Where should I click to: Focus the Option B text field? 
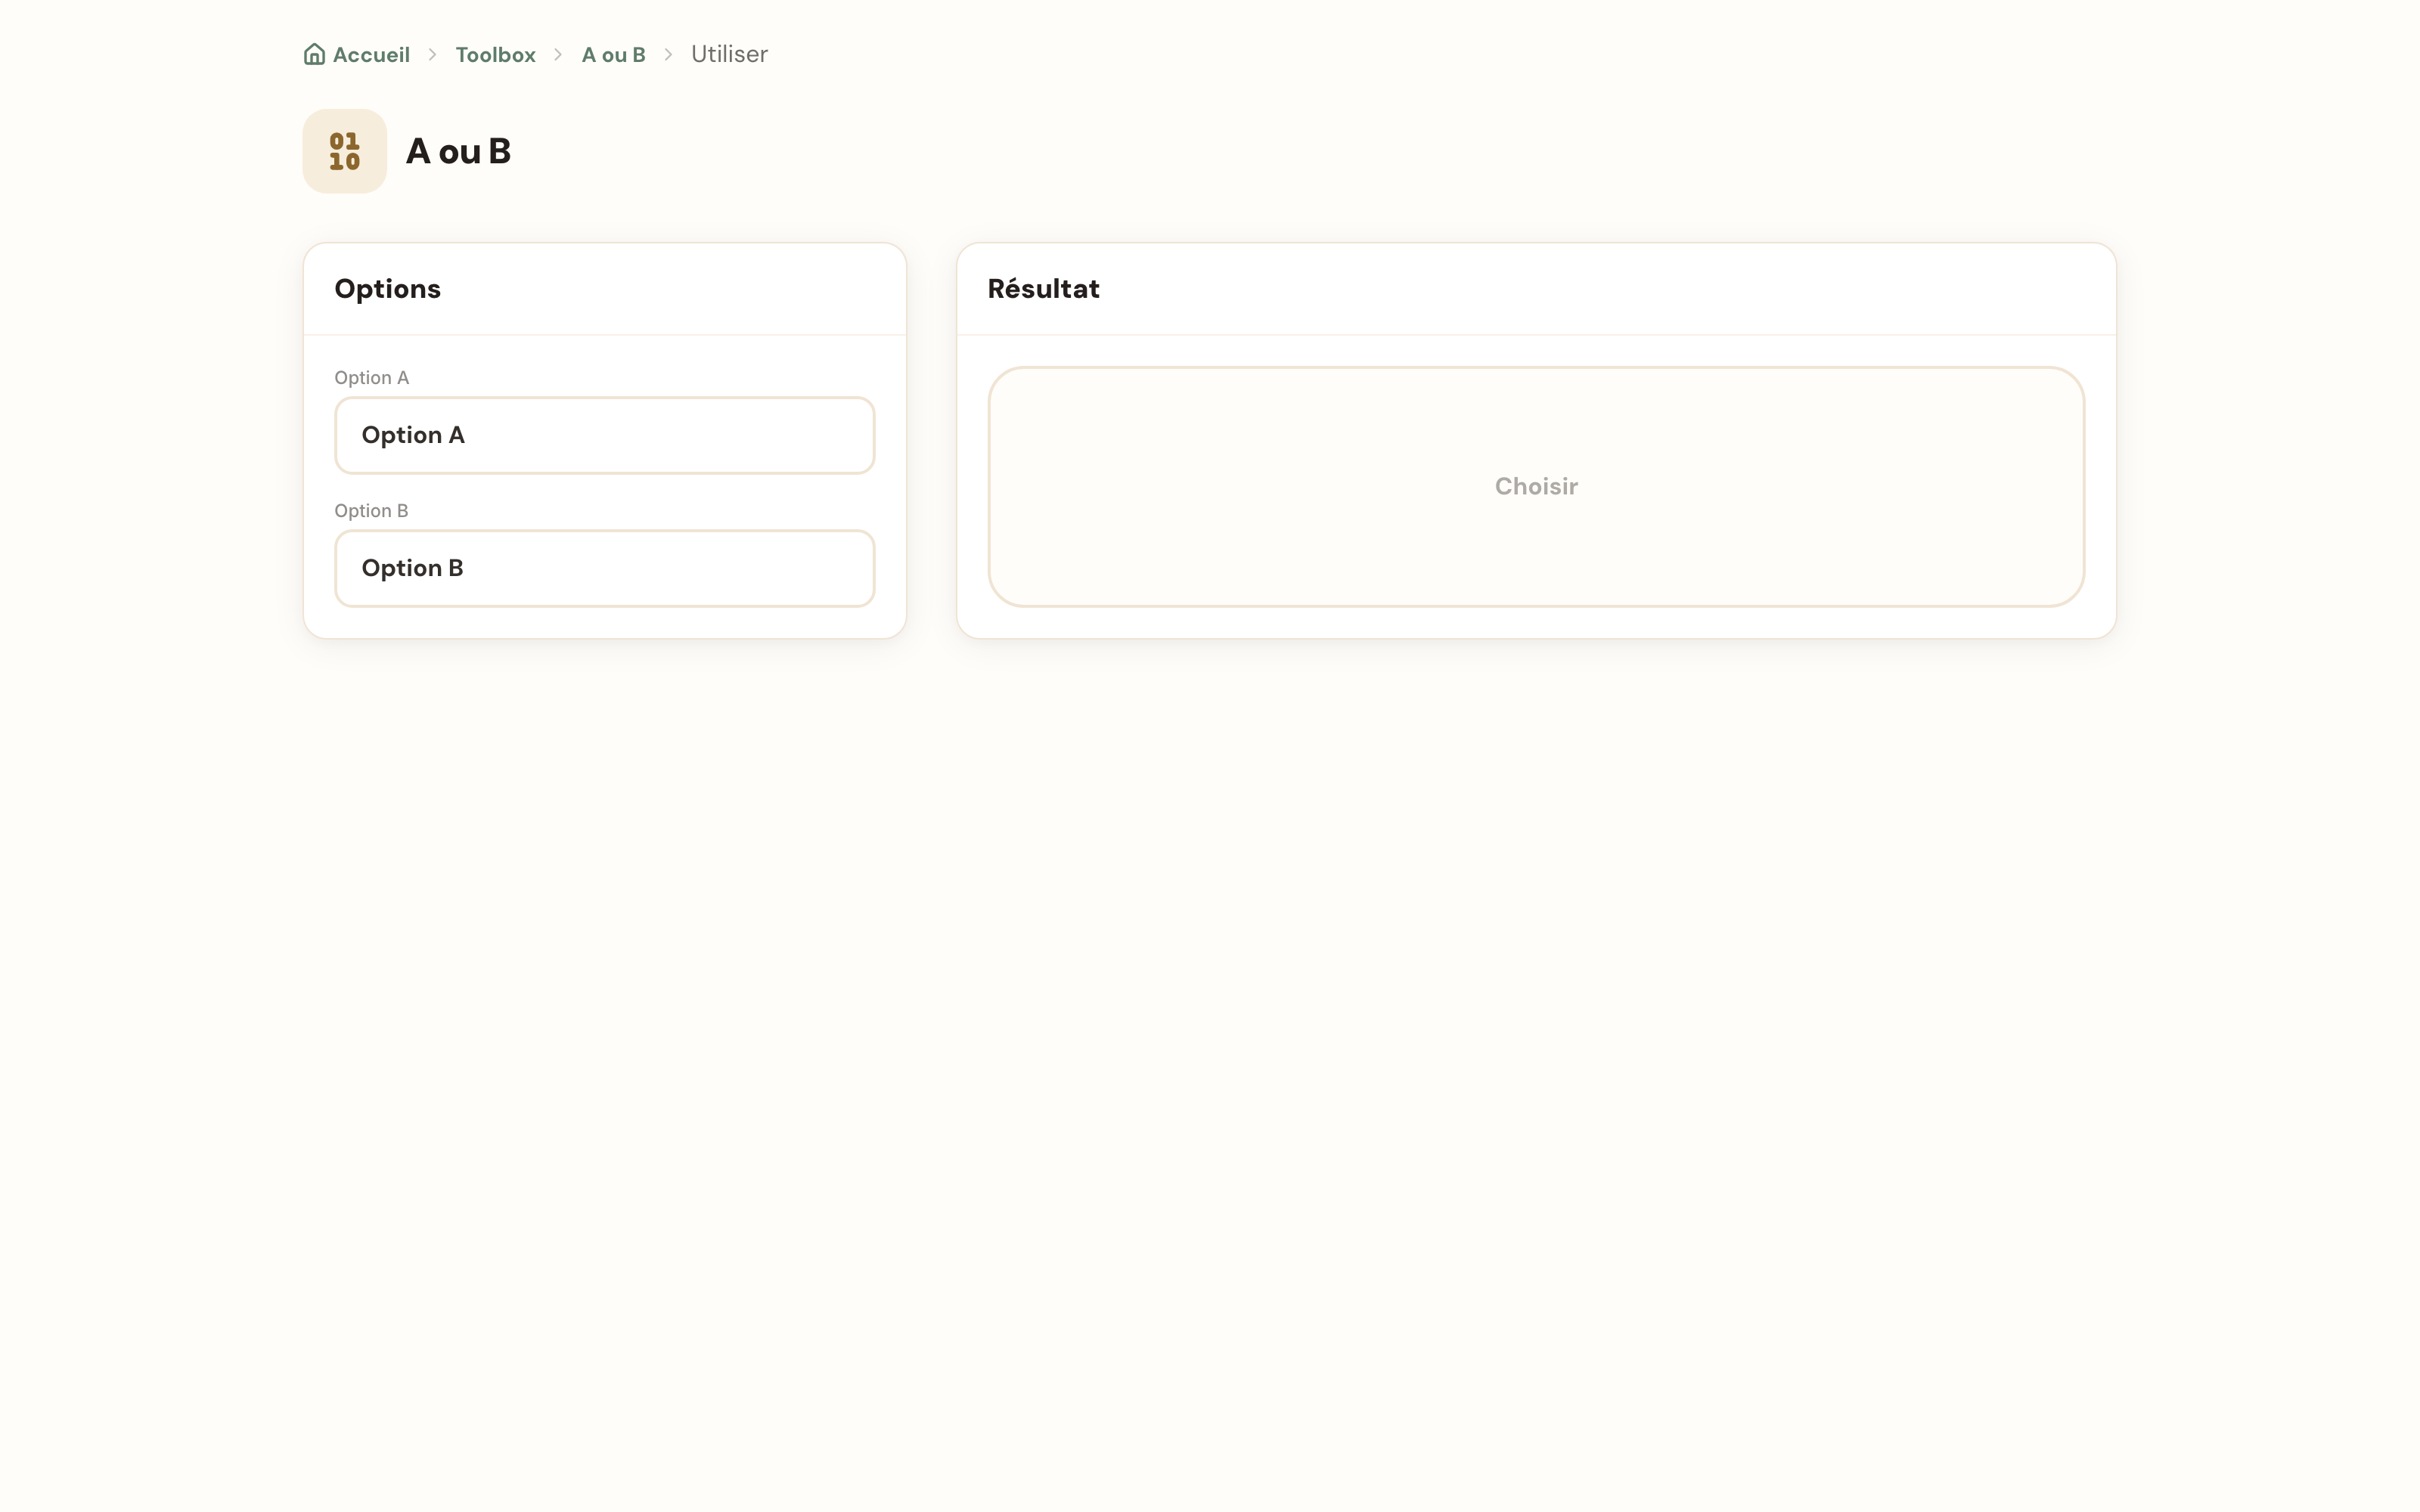605,568
